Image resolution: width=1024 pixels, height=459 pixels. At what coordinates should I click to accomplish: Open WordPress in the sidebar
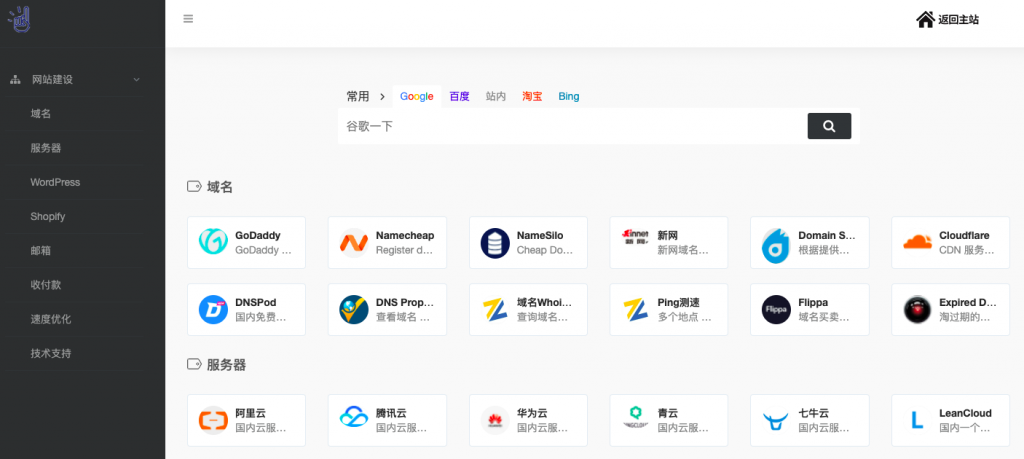pos(55,182)
